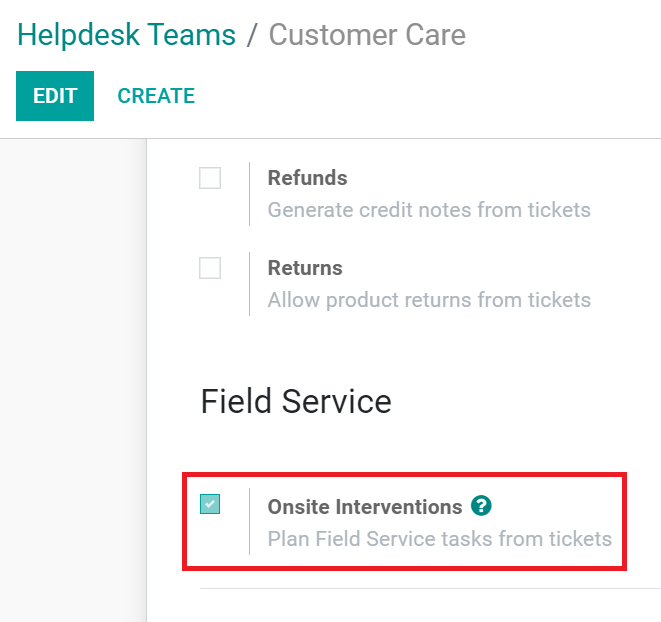This screenshot has width=661, height=622.
Task: Click the vertical divider beside Returns
Action: pyautogui.click(x=249, y=284)
